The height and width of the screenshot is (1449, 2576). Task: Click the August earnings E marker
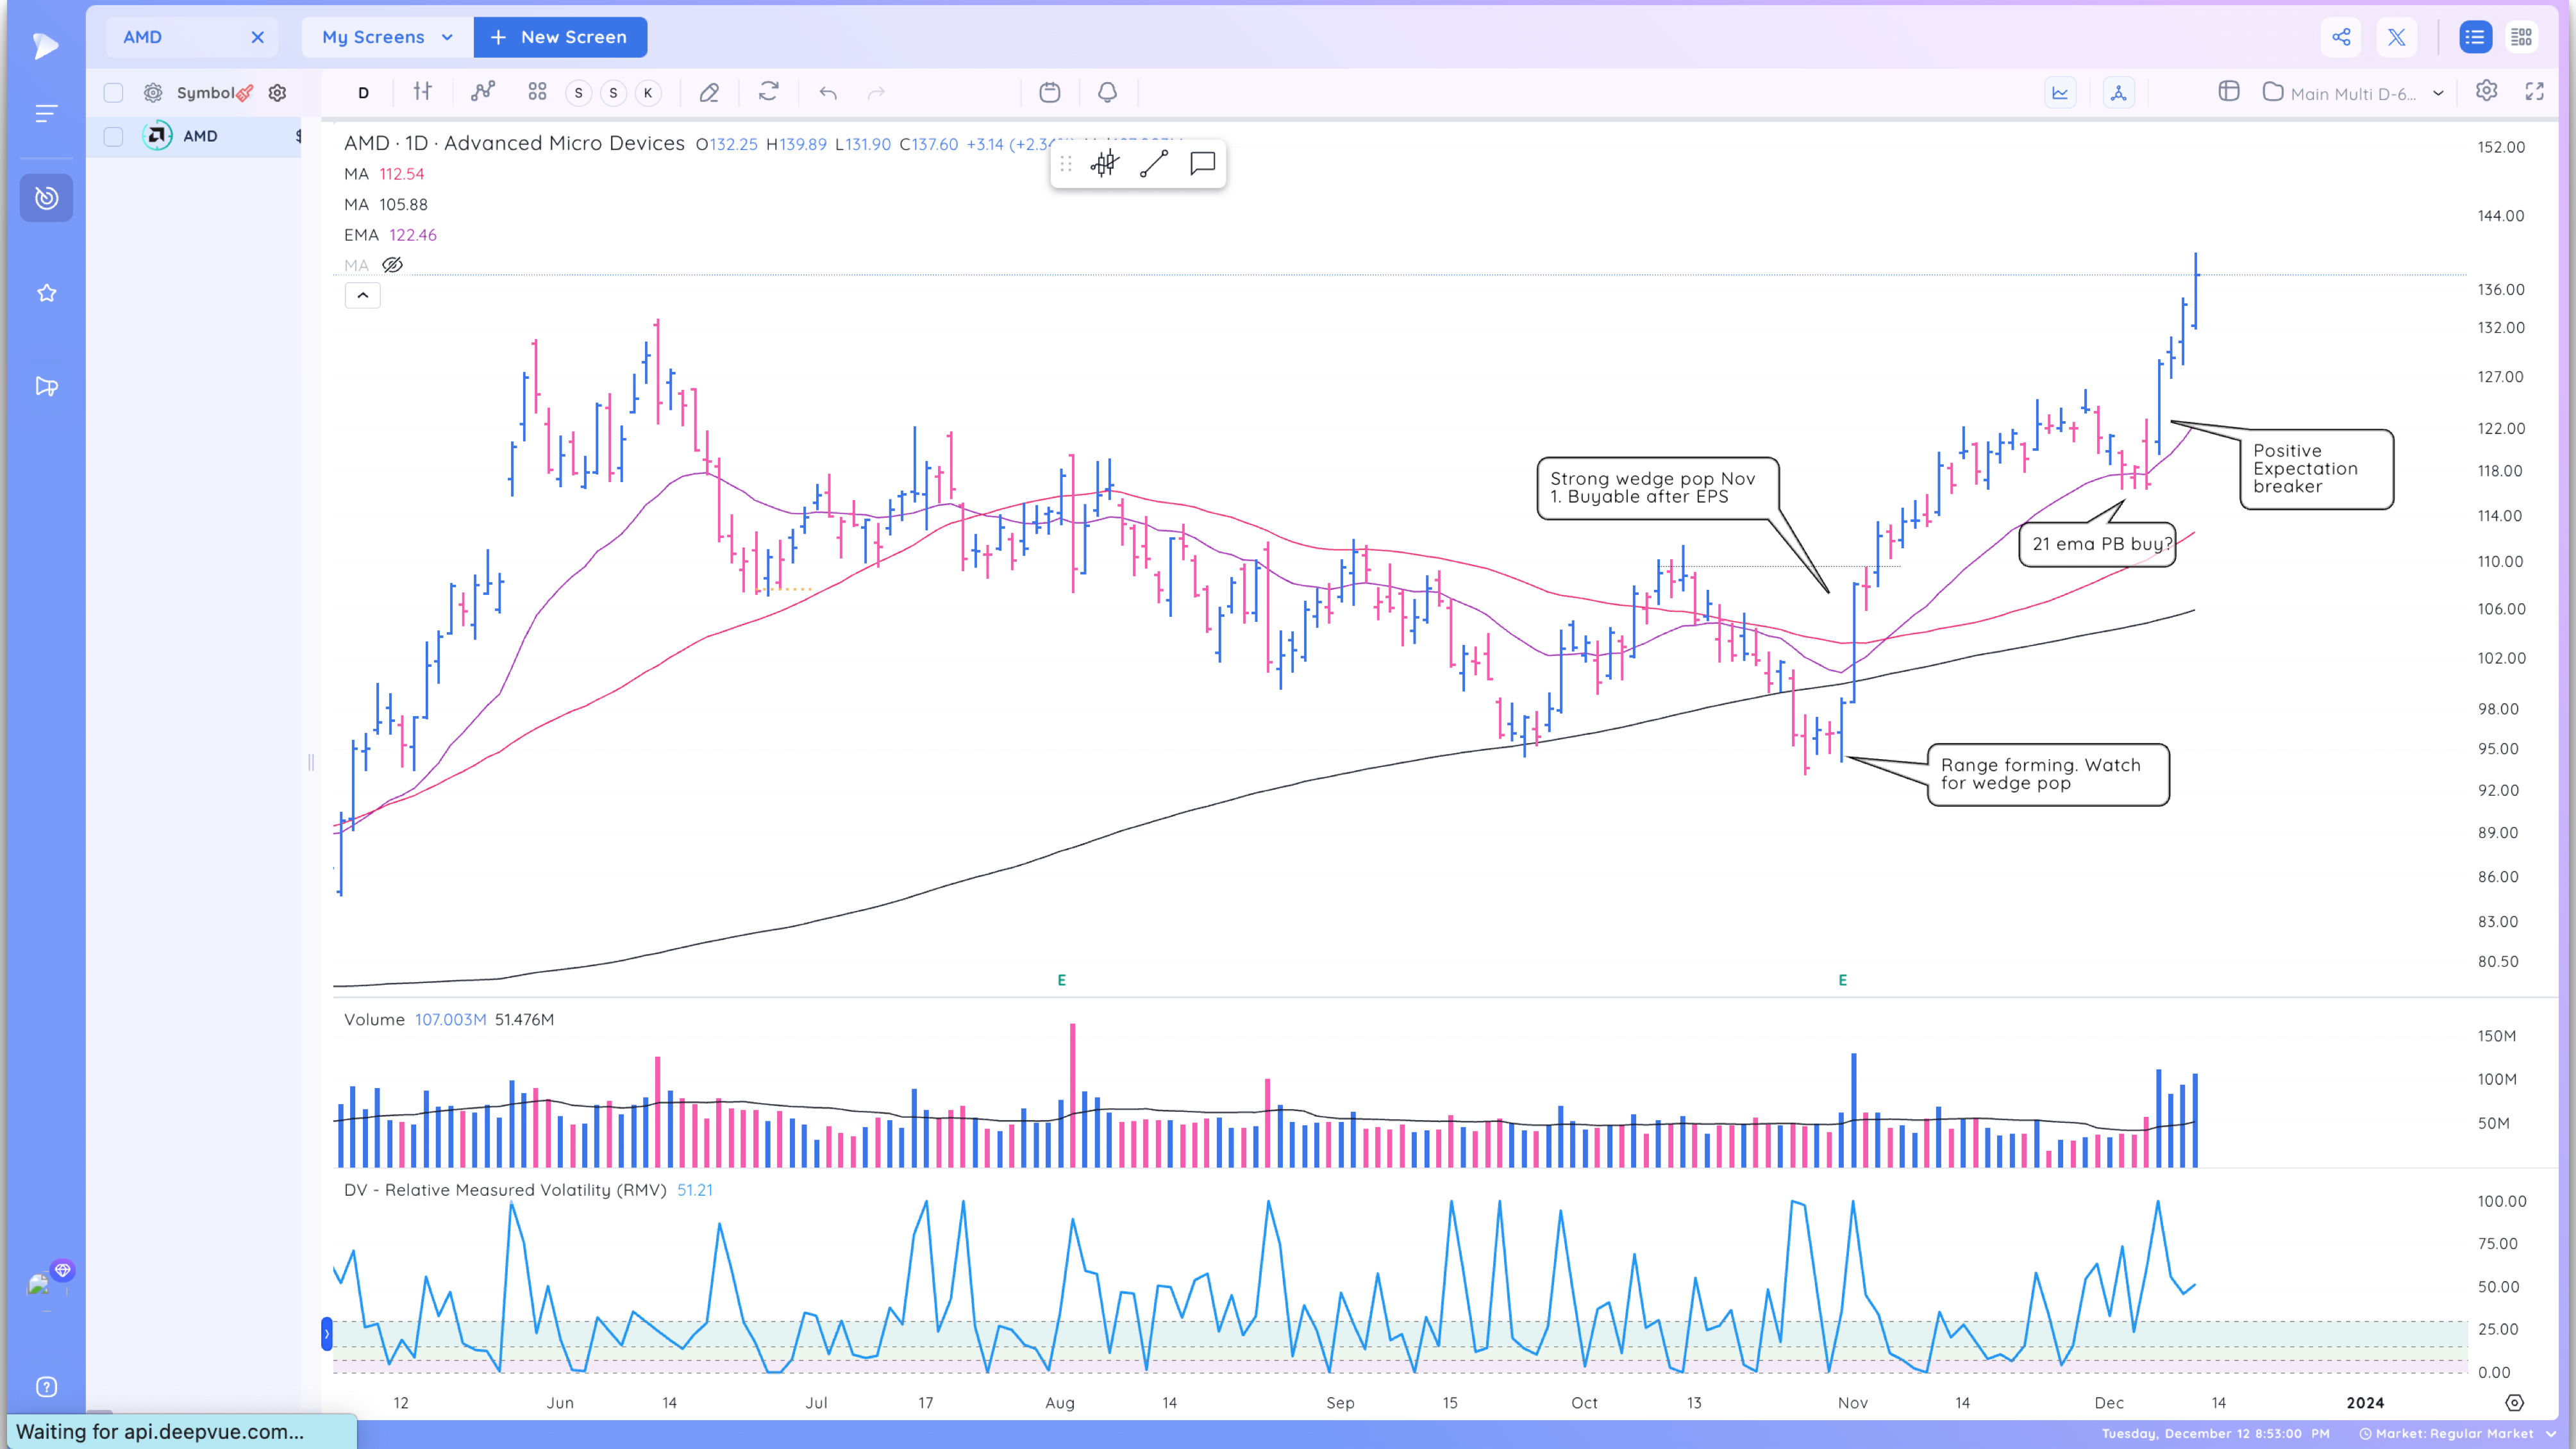(1062, 980)
